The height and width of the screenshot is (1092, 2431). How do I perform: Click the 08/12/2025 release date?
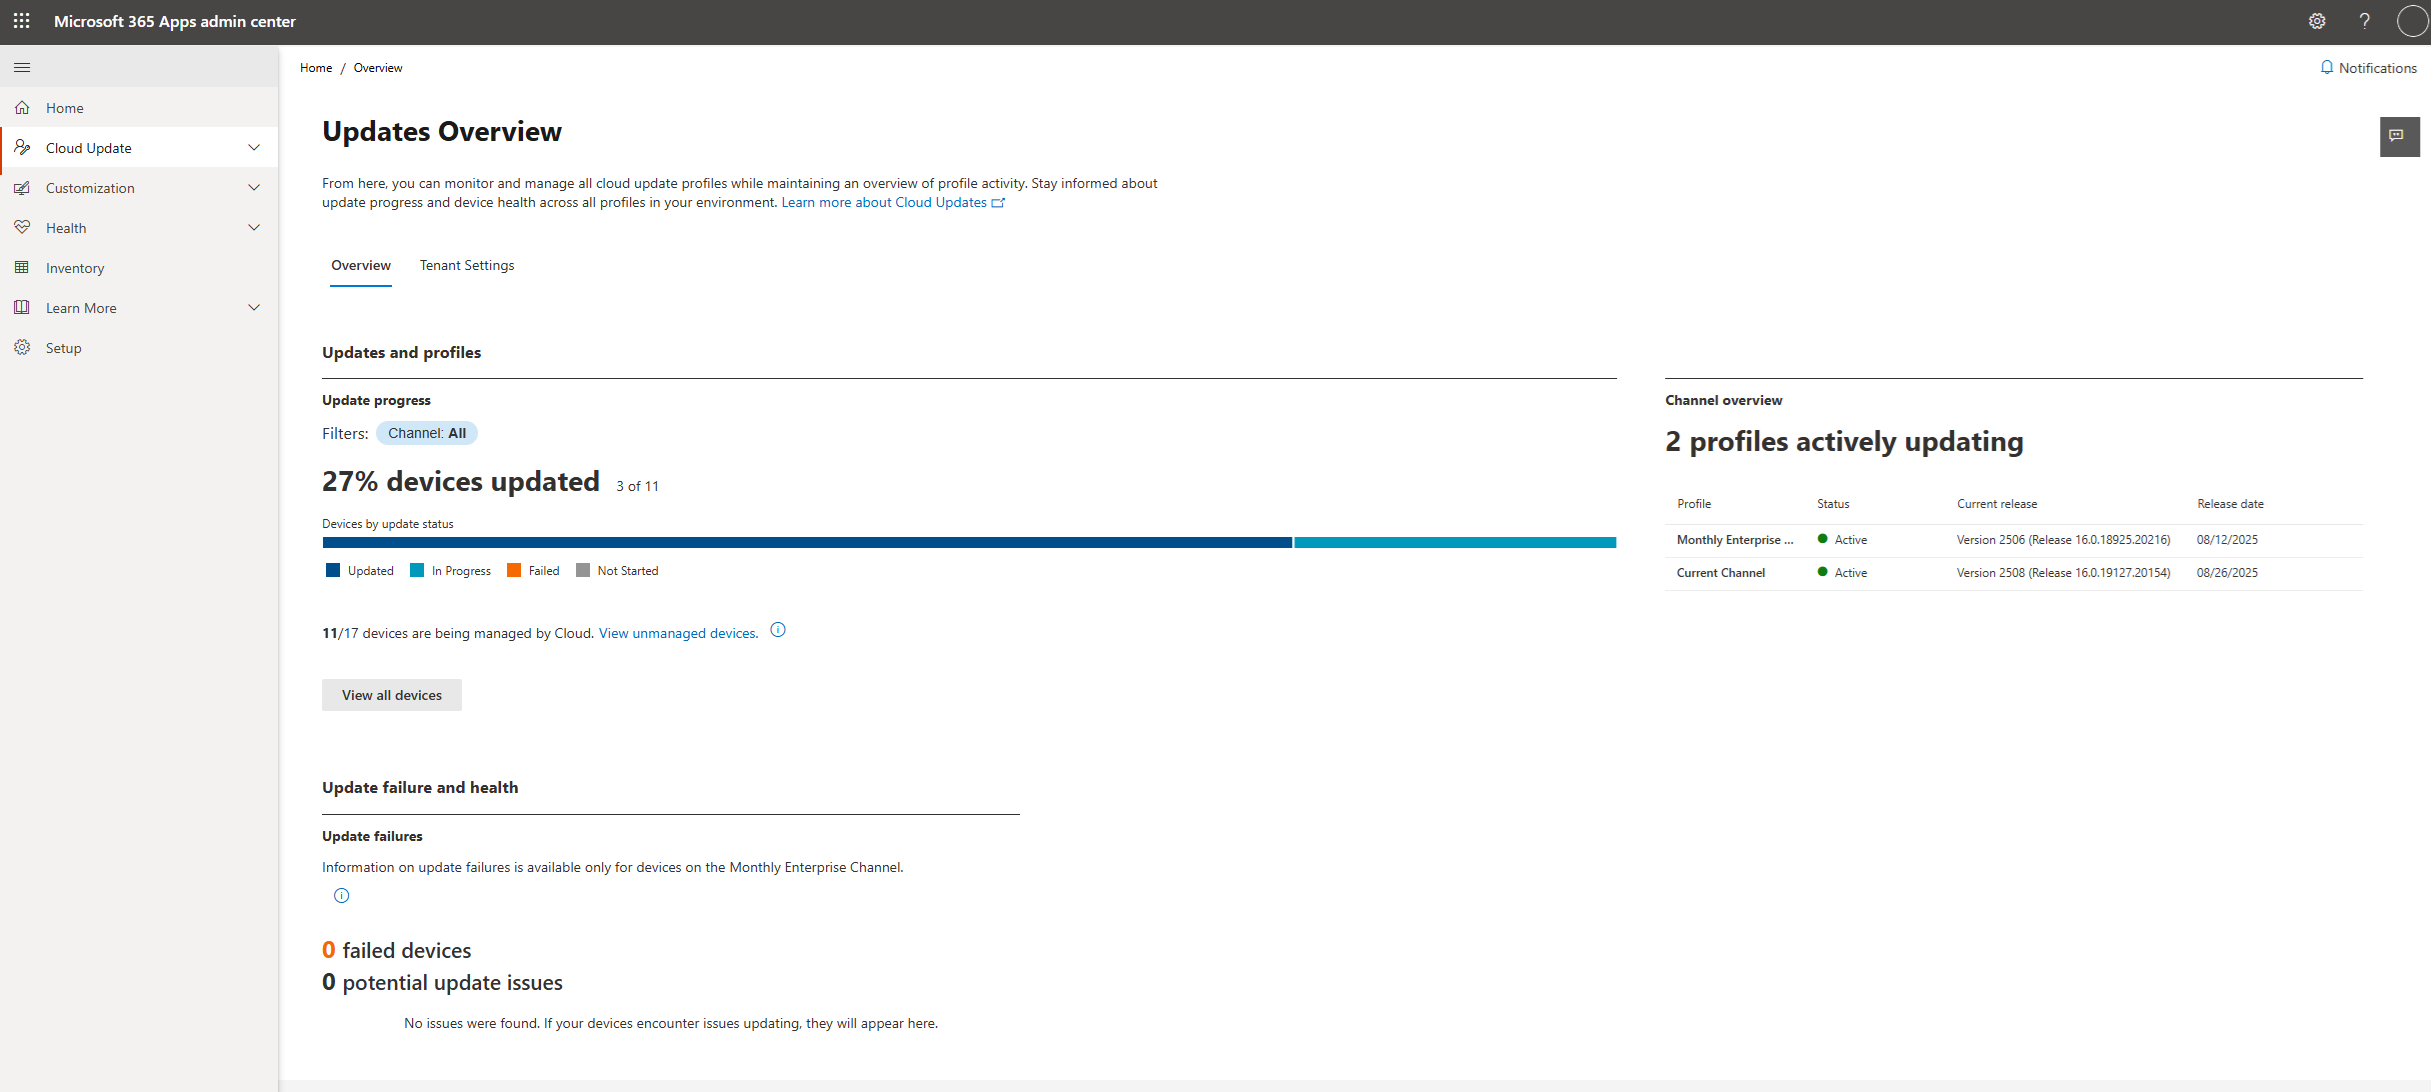(2227, 540)
